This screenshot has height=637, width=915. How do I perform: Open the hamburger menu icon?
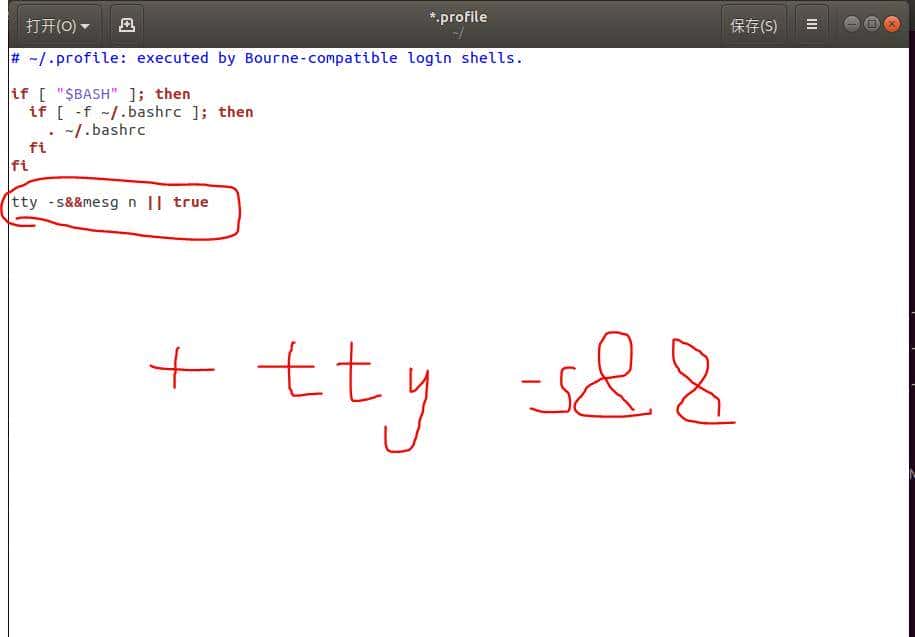click(x=811, y=25)
